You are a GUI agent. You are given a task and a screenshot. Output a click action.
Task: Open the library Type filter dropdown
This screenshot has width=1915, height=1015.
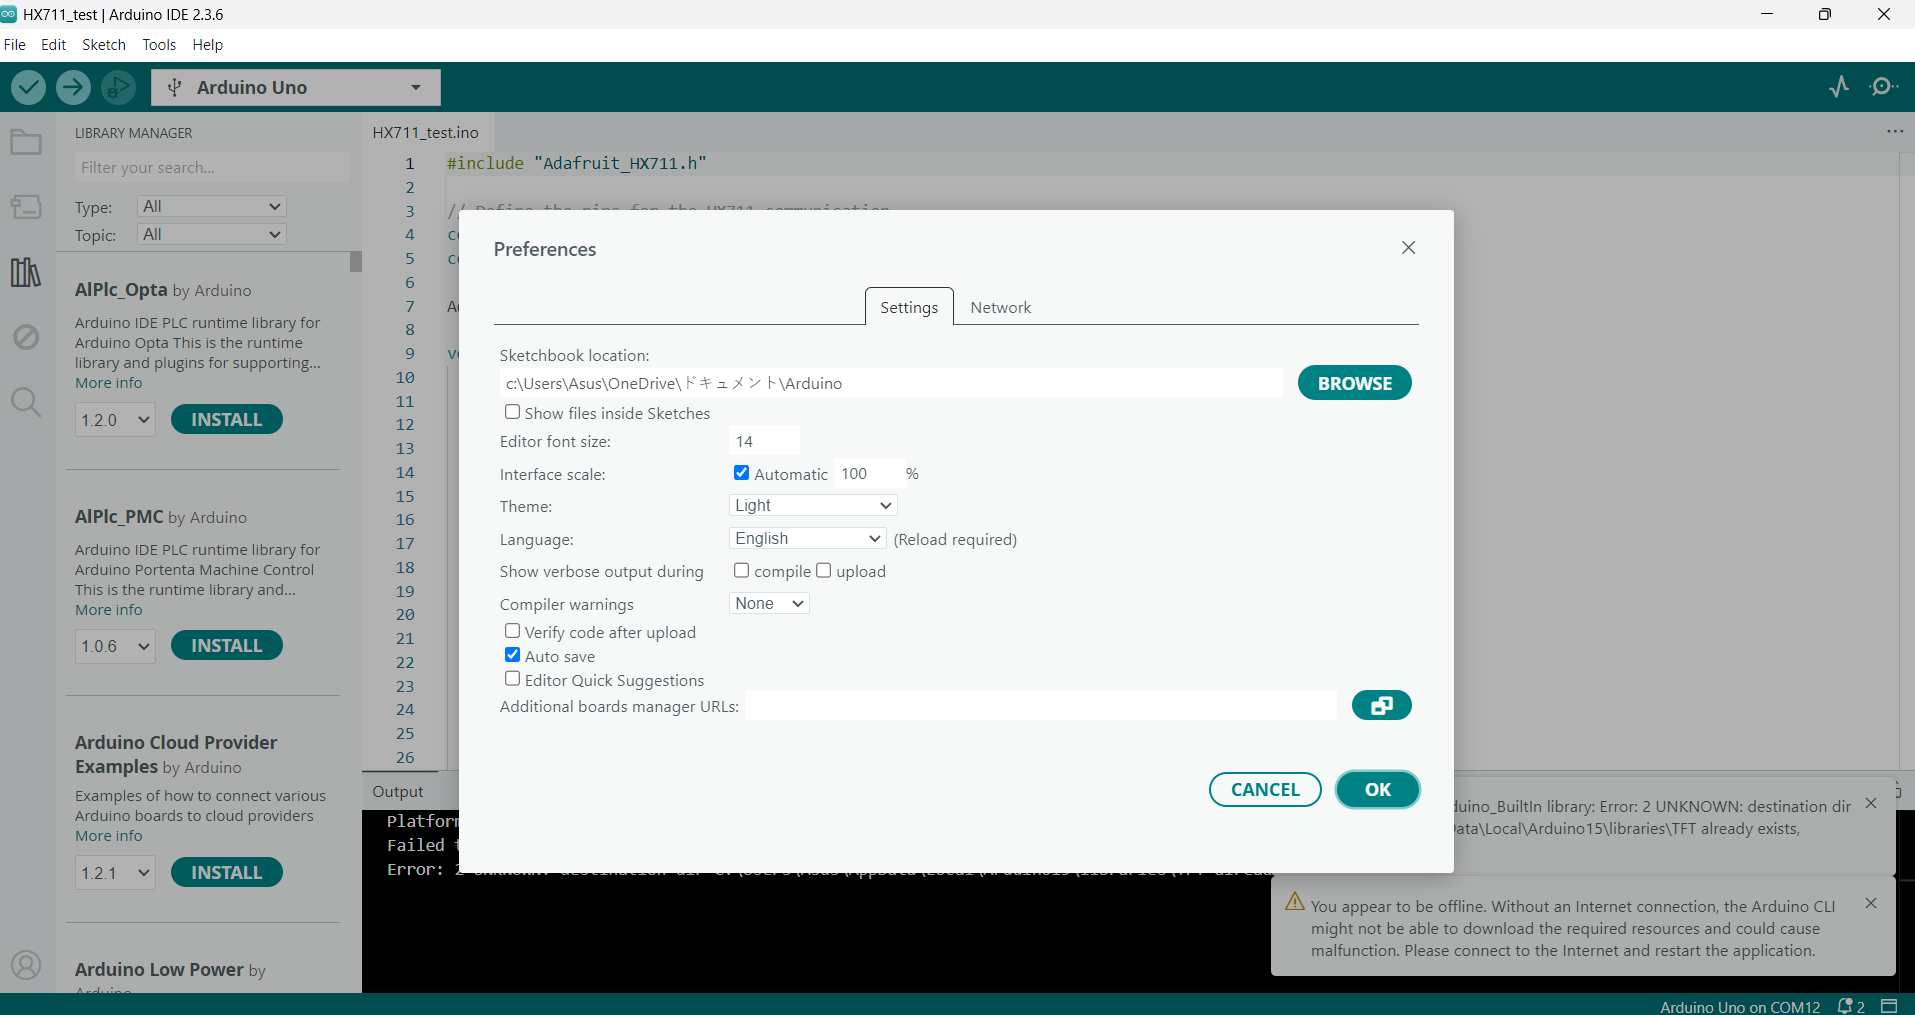(x=212, y=207)
